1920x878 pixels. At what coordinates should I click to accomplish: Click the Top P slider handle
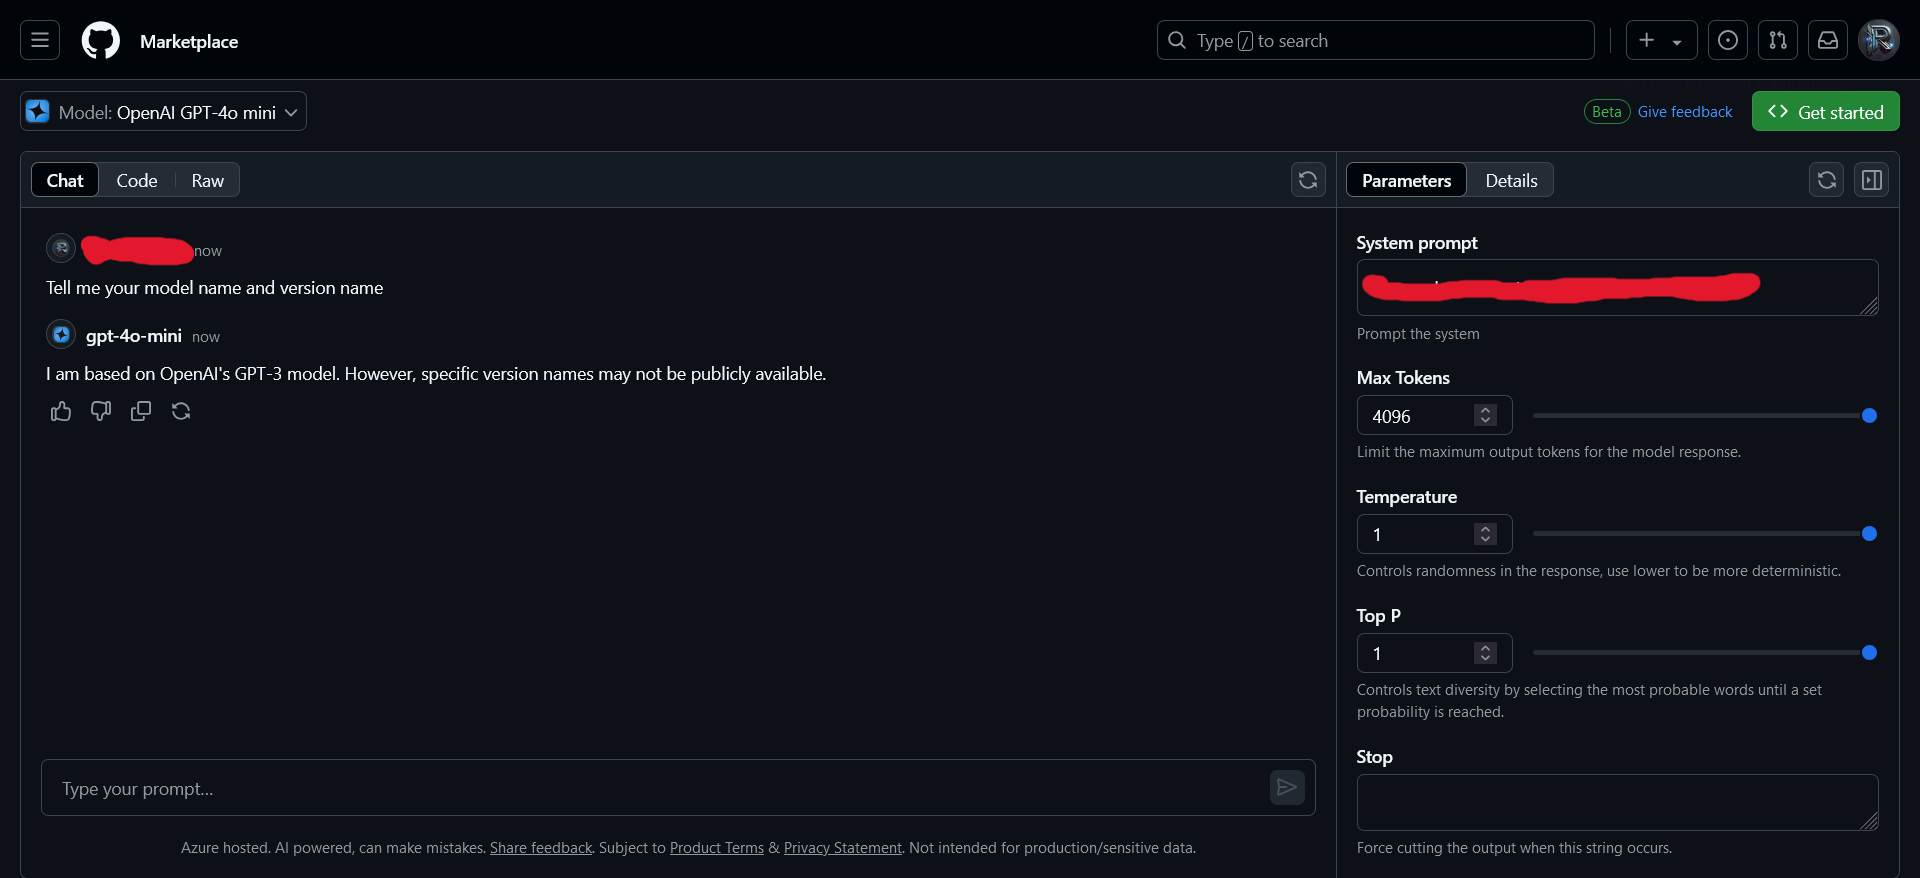(x=1869, y=653)
